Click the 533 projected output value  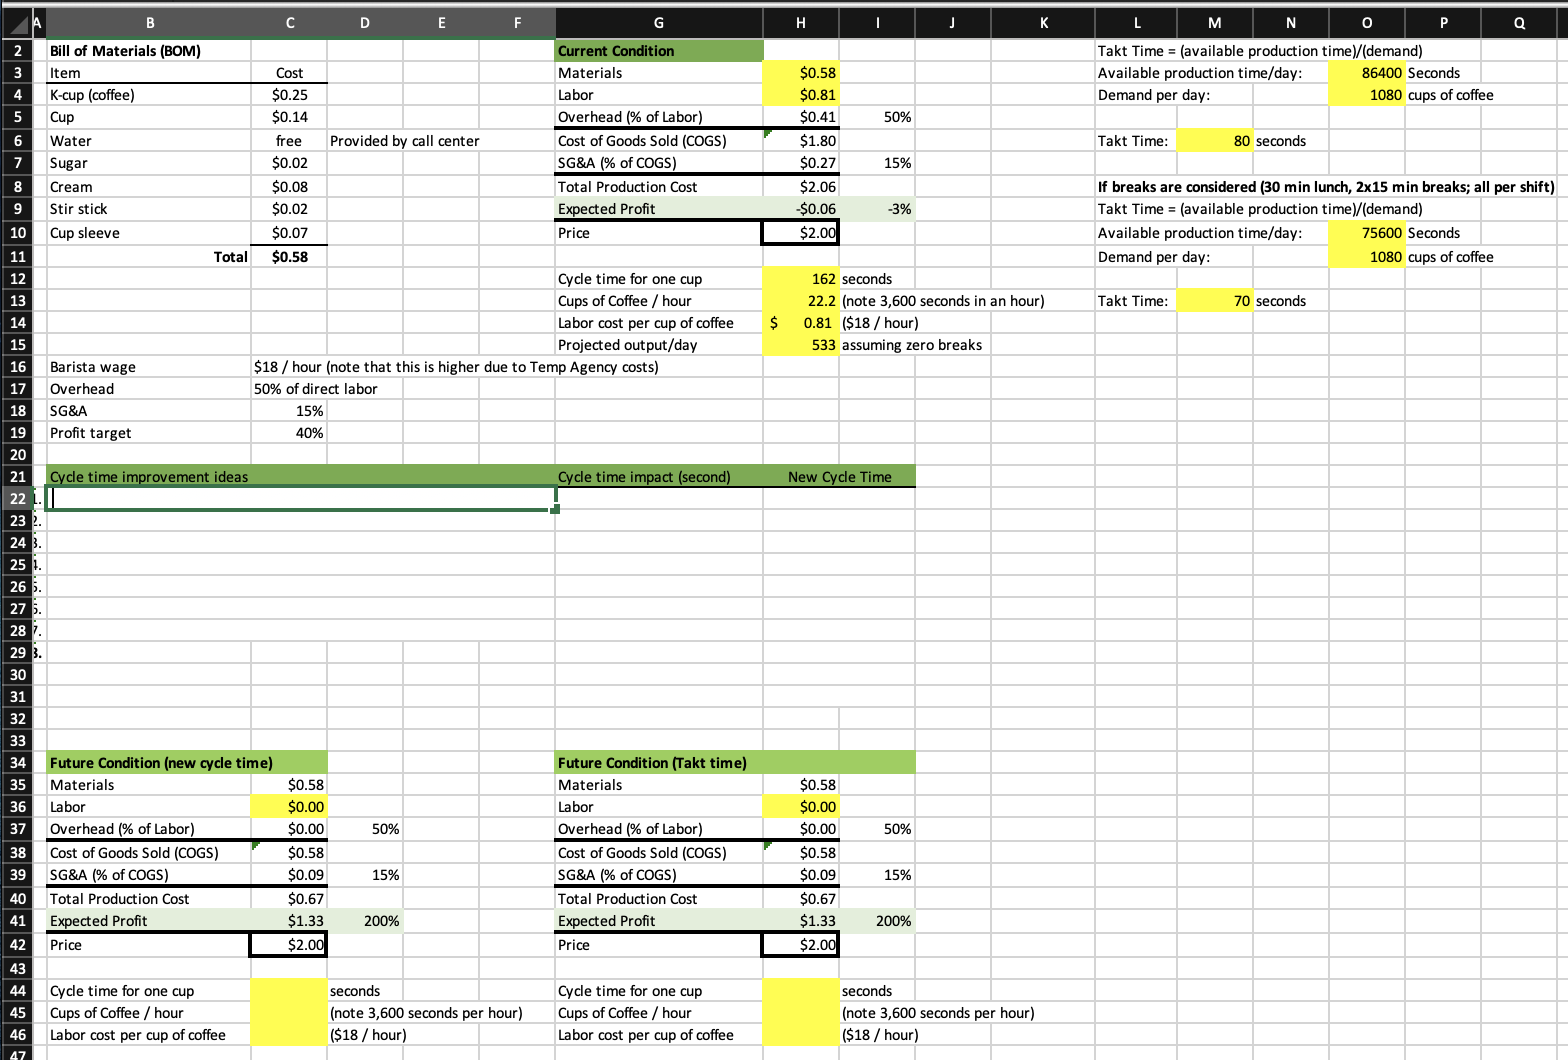point(800,345)
